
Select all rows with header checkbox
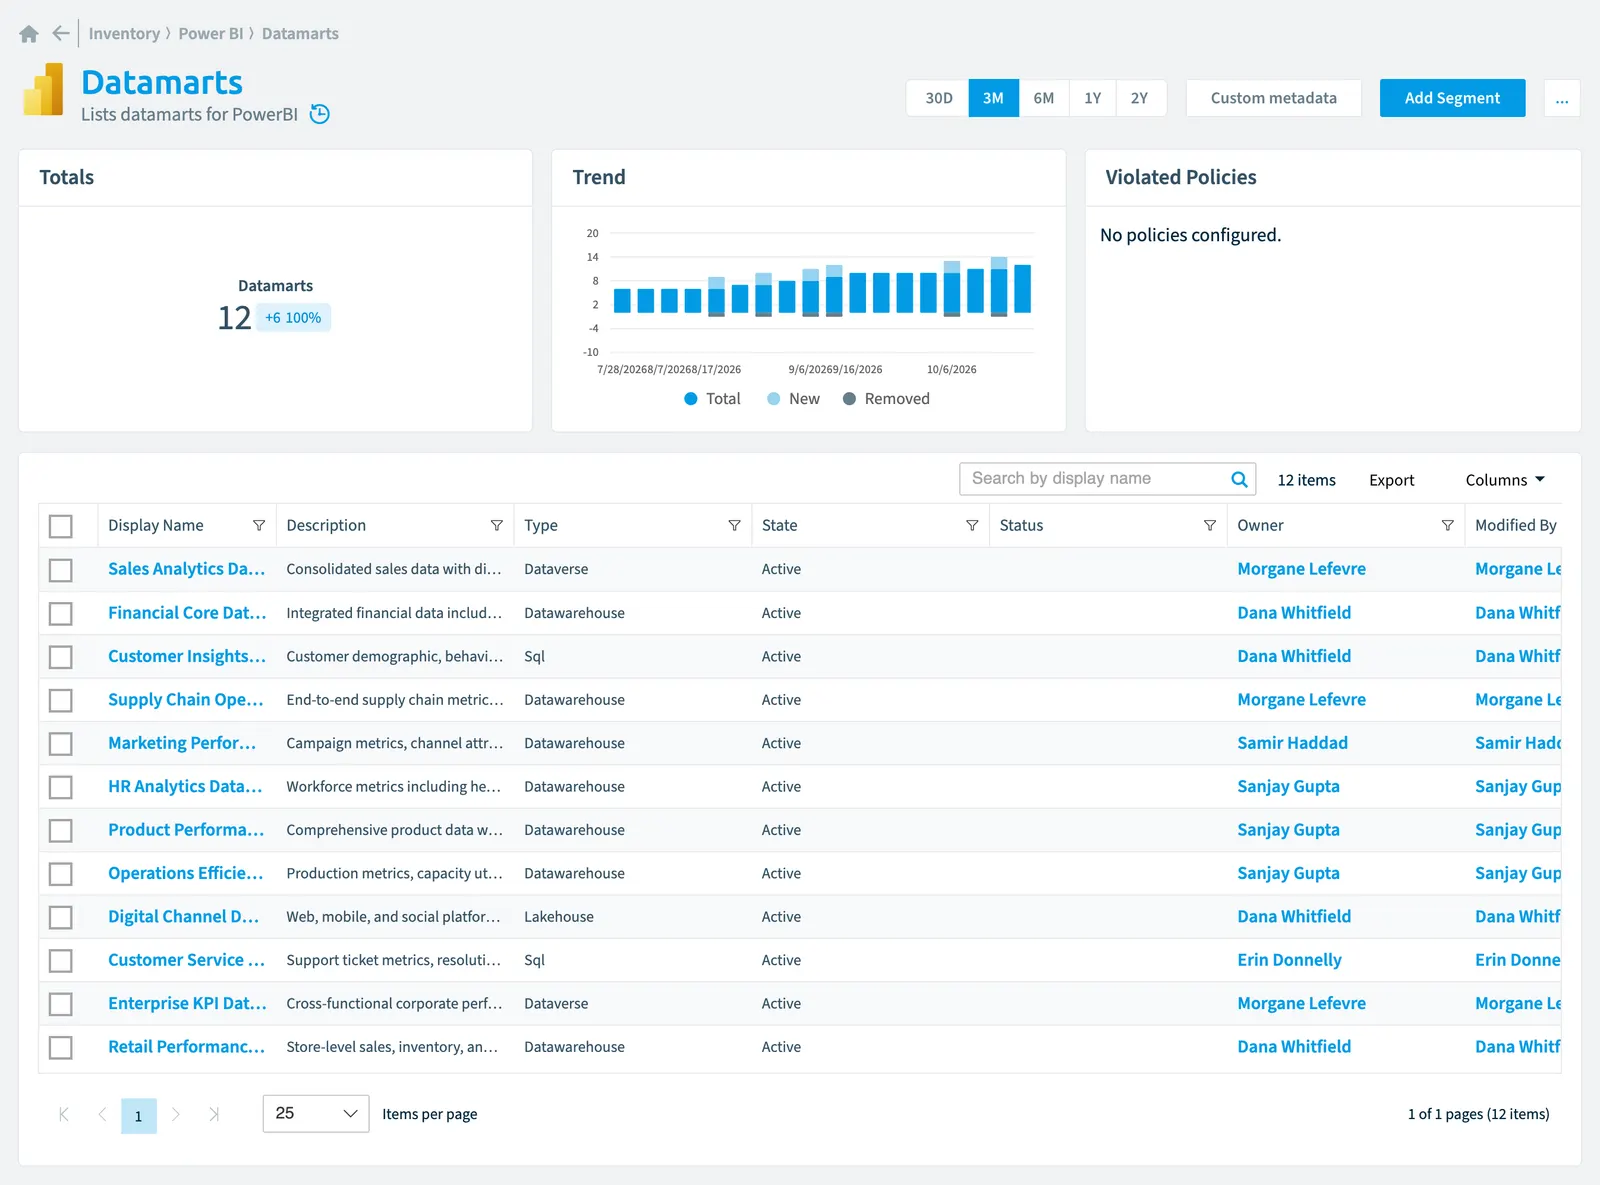click(x=61, y=526)
